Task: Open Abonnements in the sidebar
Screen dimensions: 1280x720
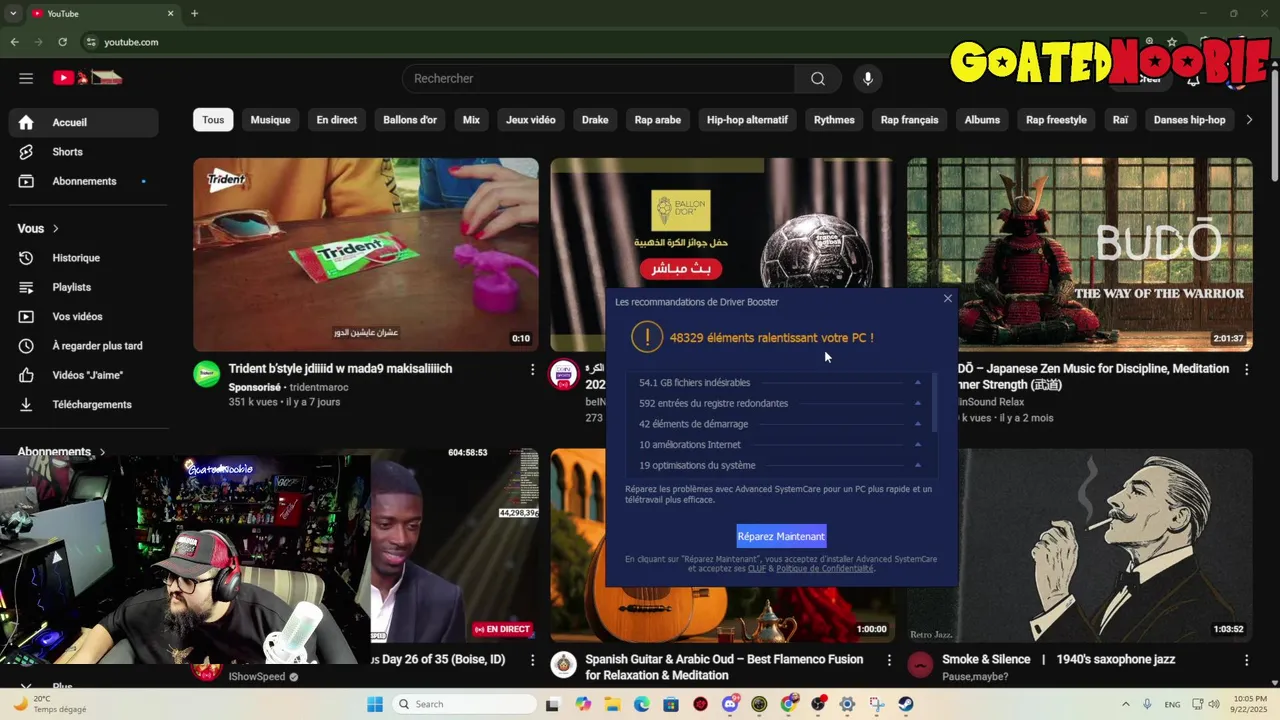Action: (x=84, y=181)
